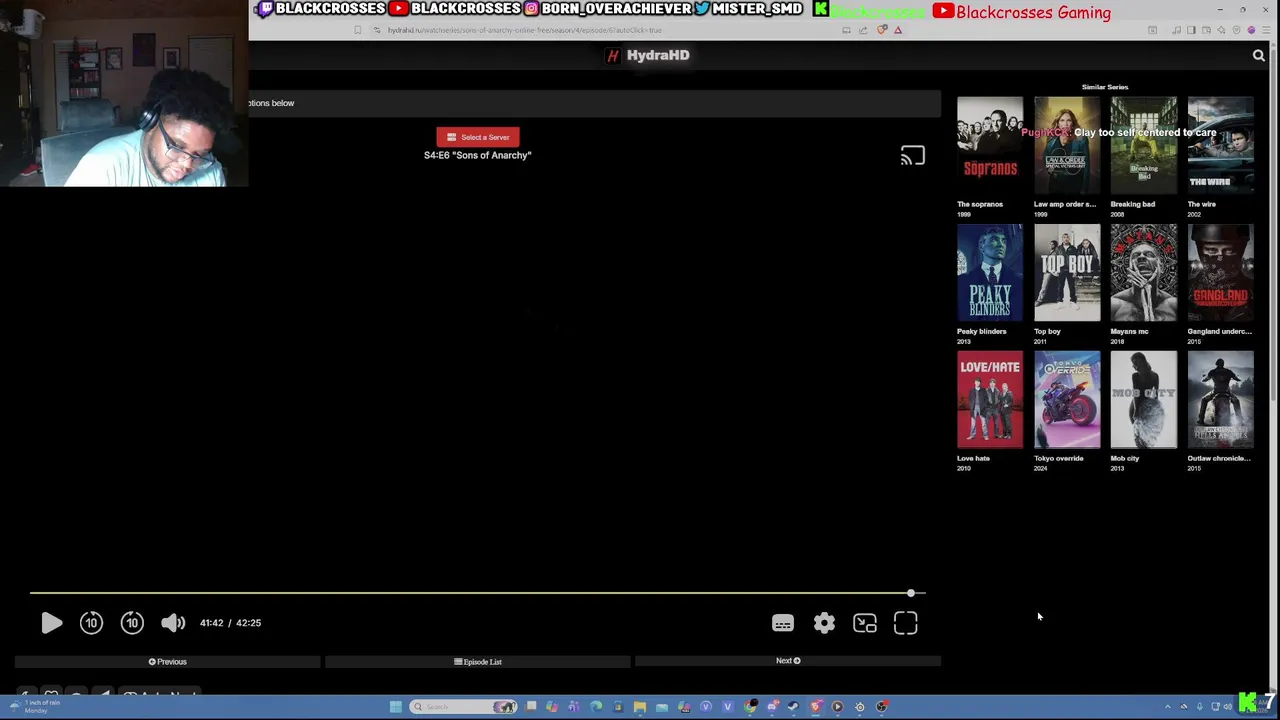The image size is (1280, 720).
Task: Click the '41:42 / 42:25' time readout
Action: [230, 623]
